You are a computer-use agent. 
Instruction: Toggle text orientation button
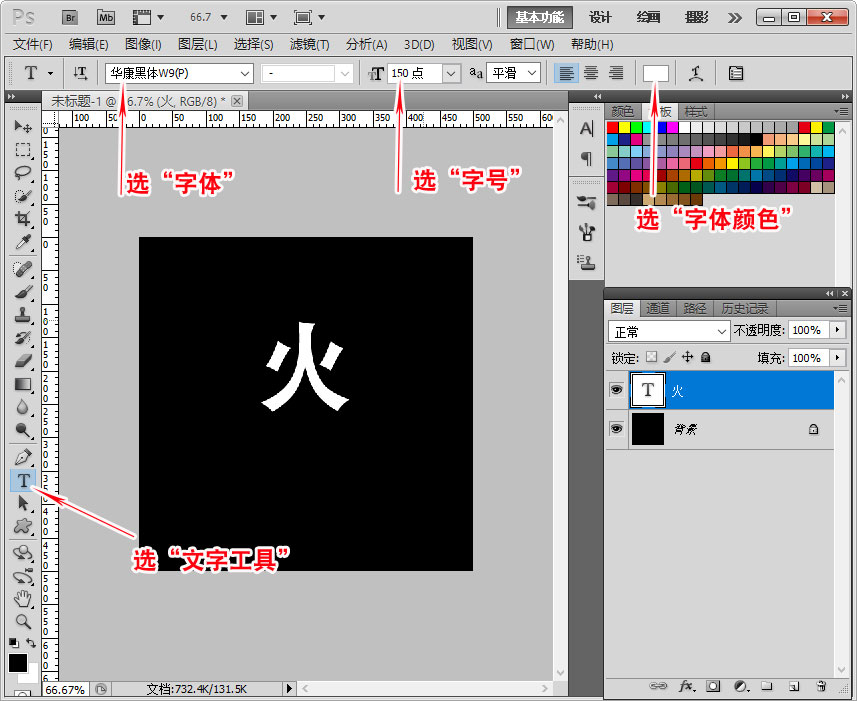click(x=80, y=73)
